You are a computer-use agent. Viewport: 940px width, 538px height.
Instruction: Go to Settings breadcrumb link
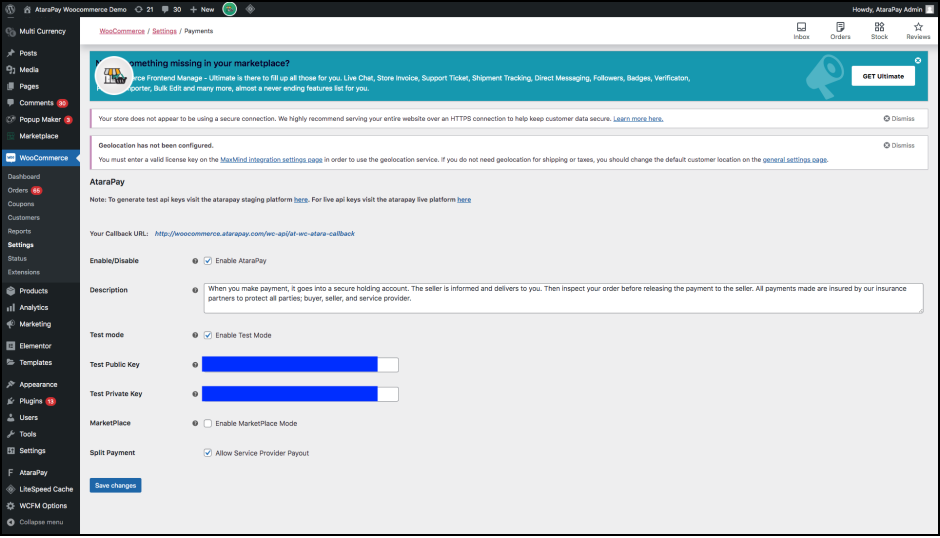point(164,31)
